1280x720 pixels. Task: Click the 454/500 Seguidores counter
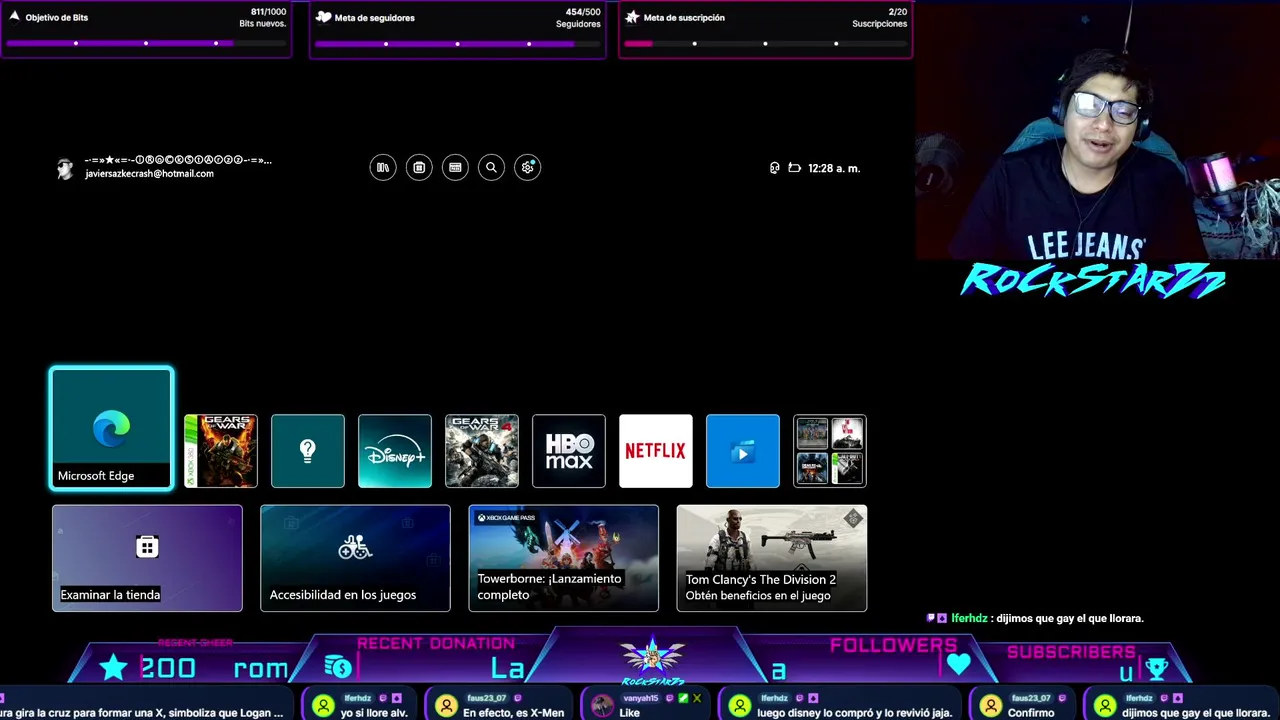pyautogui.click(x=578, y=18)
